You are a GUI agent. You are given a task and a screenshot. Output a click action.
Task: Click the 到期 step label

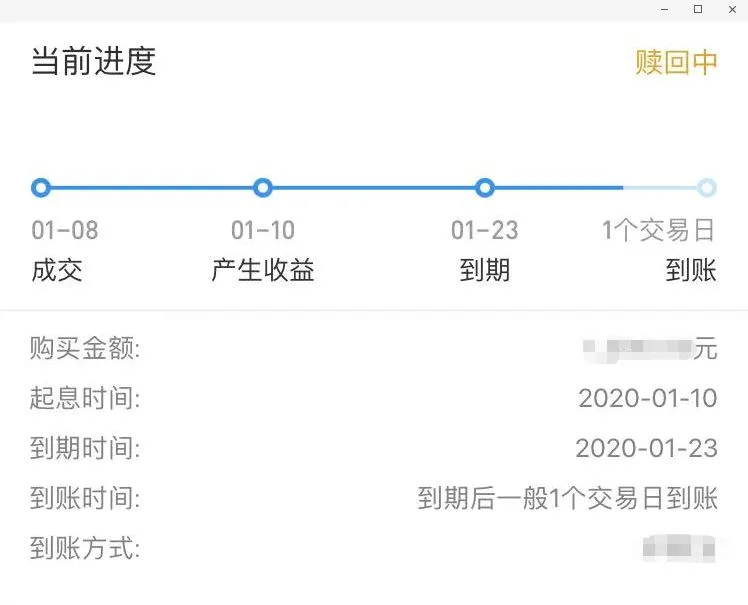click(x=485, y=270)
